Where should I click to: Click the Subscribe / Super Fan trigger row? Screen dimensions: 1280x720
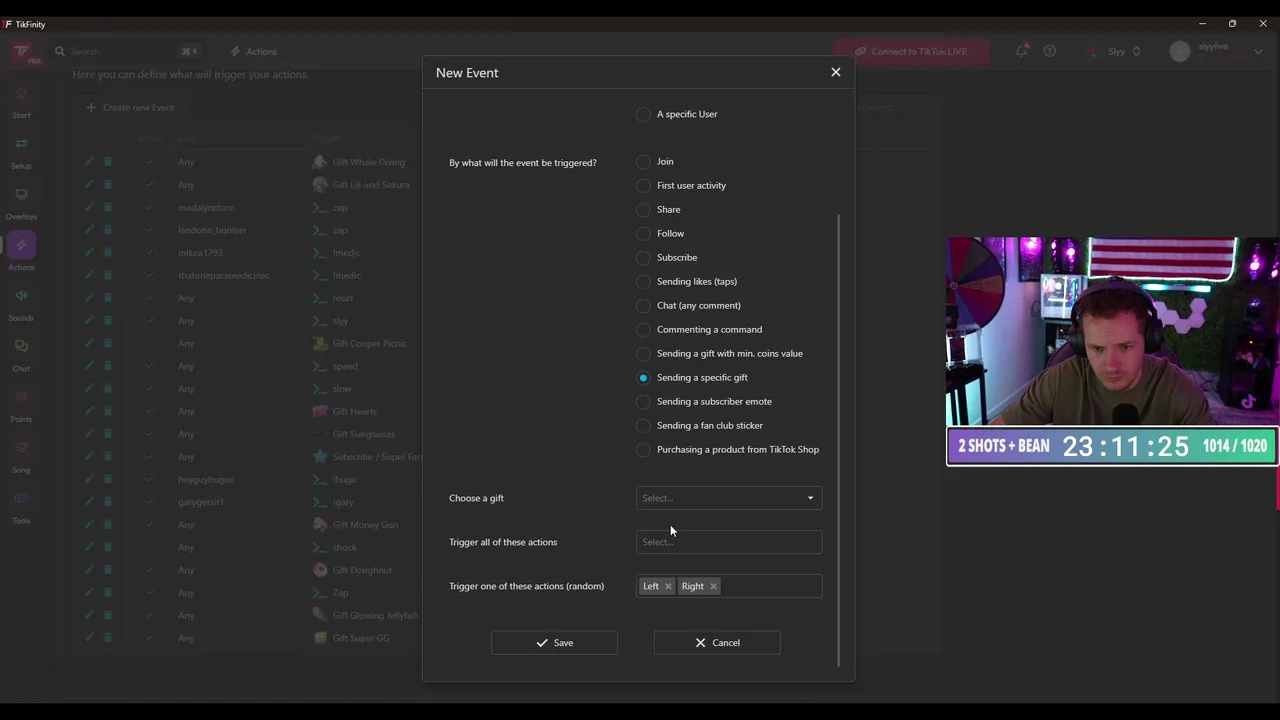pyautogui.click(x=367, y=457)
